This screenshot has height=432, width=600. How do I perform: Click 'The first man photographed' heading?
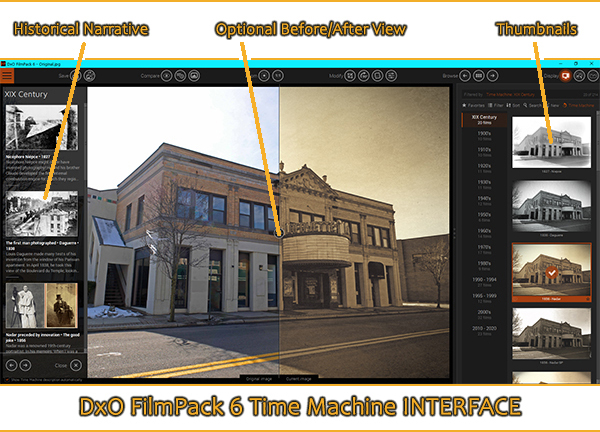click(42, 245)
